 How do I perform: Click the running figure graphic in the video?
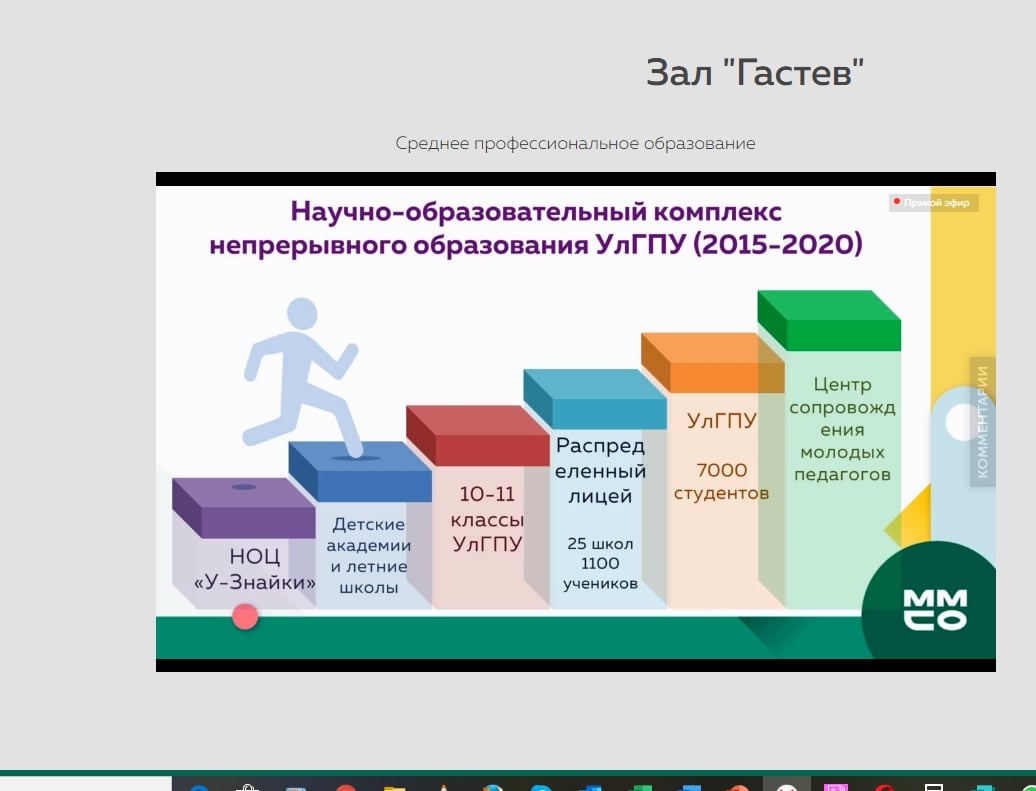[301, 378]
